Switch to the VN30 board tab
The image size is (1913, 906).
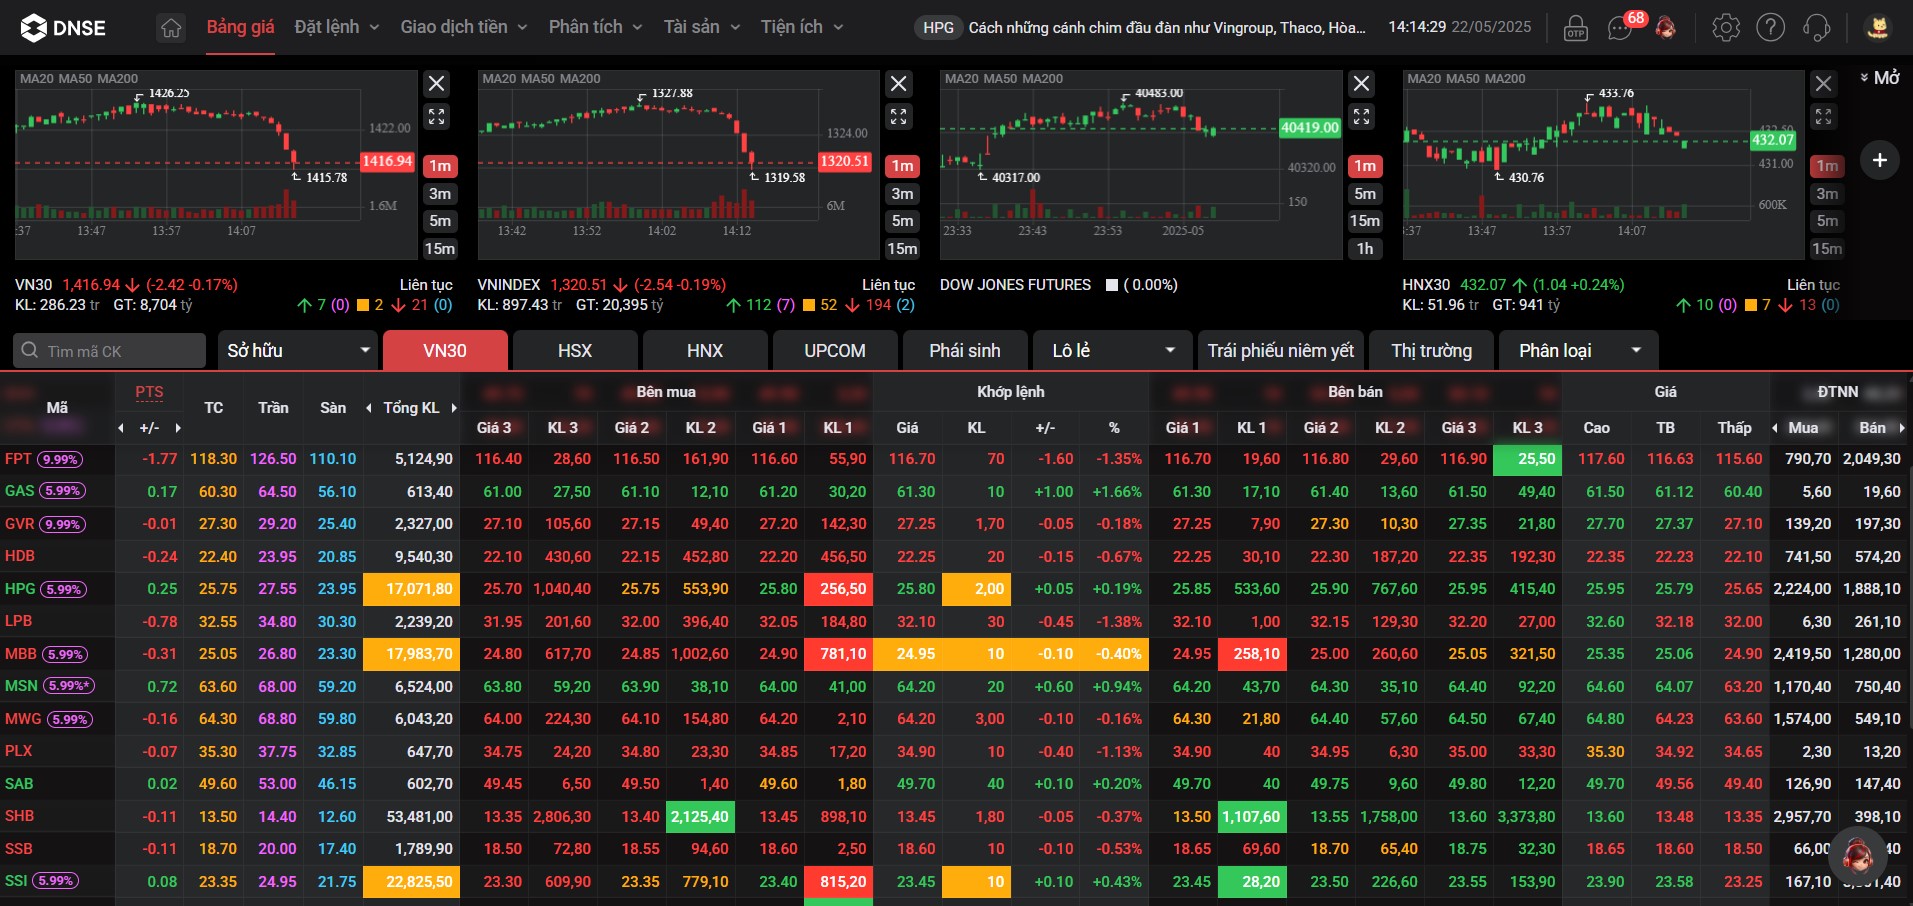point(445,351)
